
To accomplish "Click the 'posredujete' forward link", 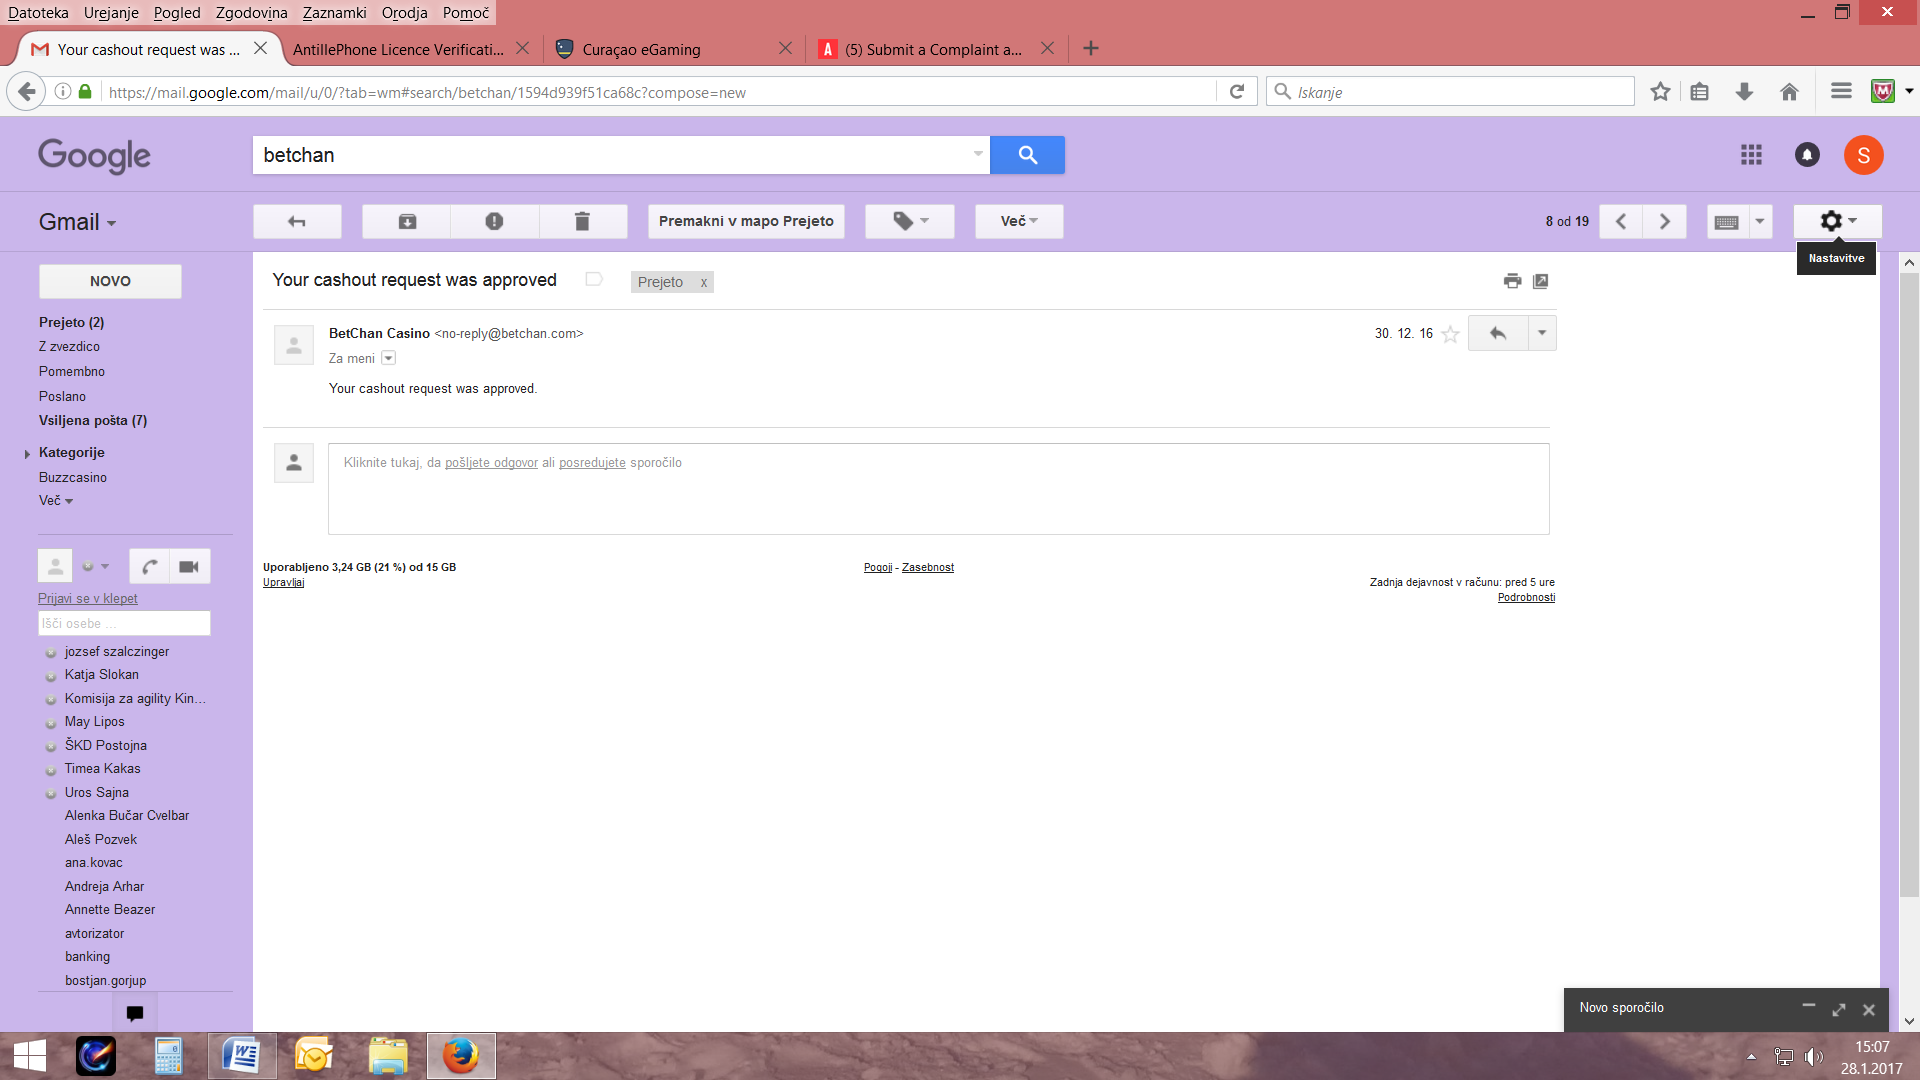I will coord(592,463).
